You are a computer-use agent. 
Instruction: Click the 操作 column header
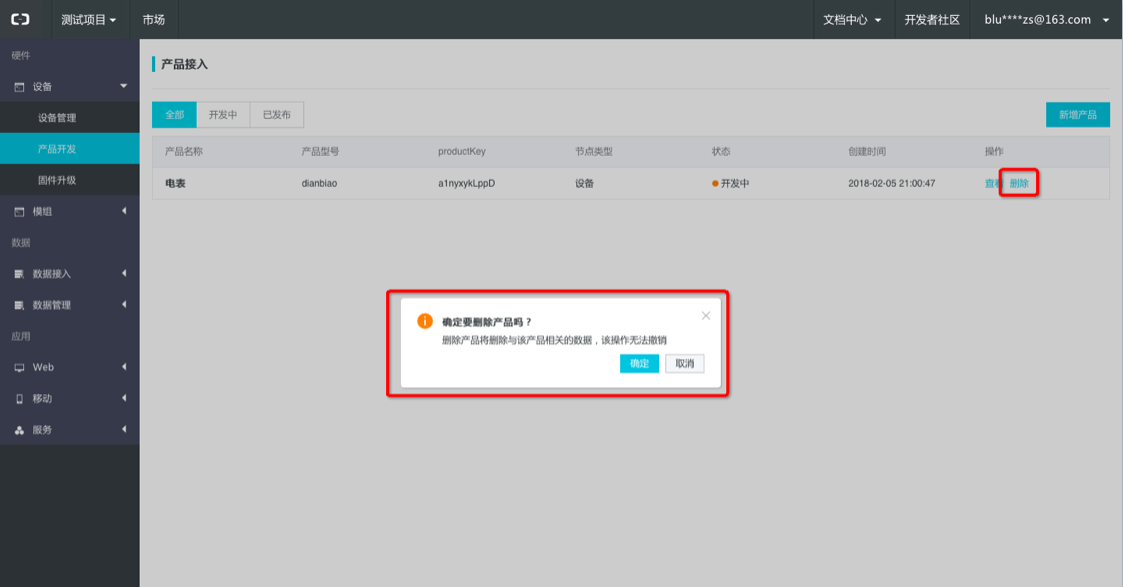tap(994, 151)
